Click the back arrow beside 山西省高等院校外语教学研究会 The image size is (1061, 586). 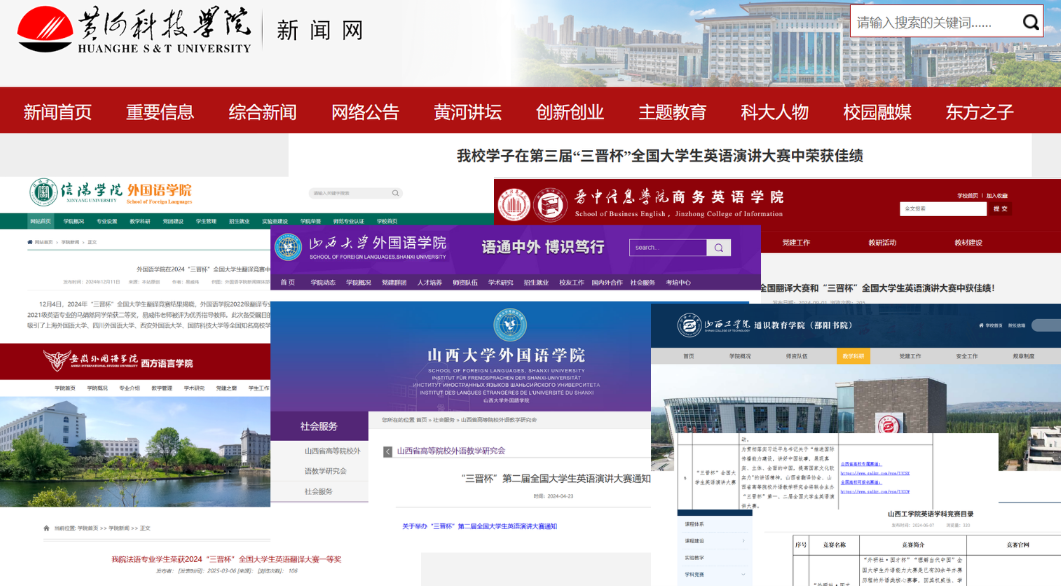tap(388, 451)
